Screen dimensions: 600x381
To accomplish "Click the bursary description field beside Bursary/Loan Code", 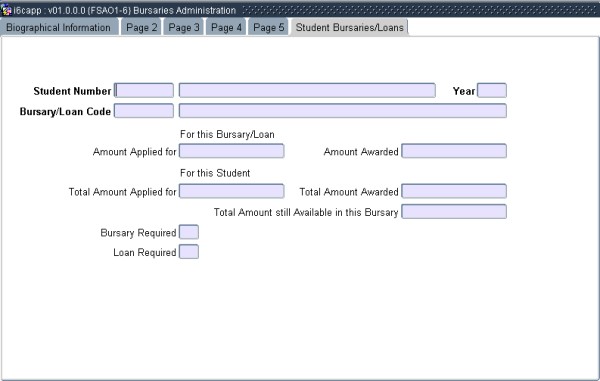I will 342,111.
